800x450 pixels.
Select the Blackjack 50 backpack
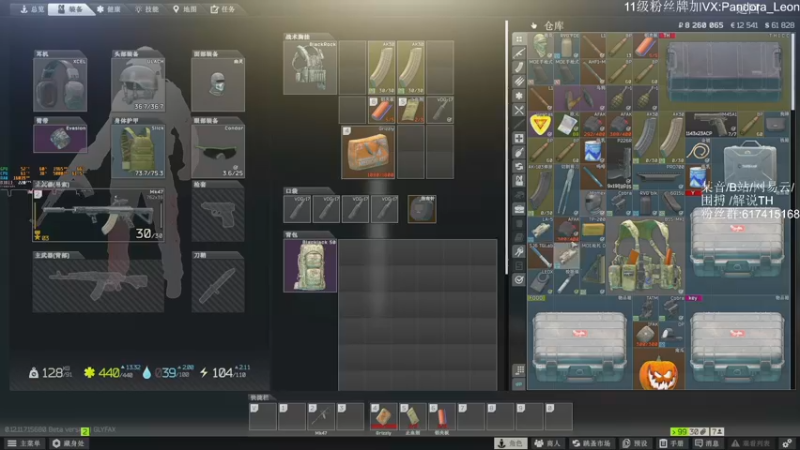(x=310, y=265)
